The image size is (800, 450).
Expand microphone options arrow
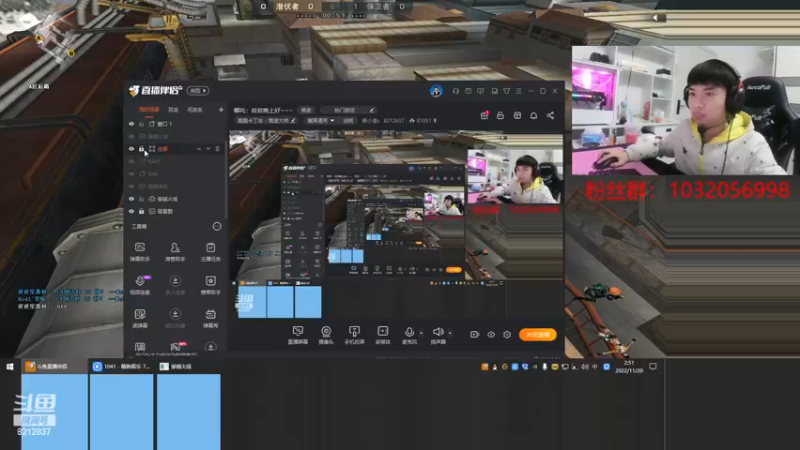click(x=421, y=333)
